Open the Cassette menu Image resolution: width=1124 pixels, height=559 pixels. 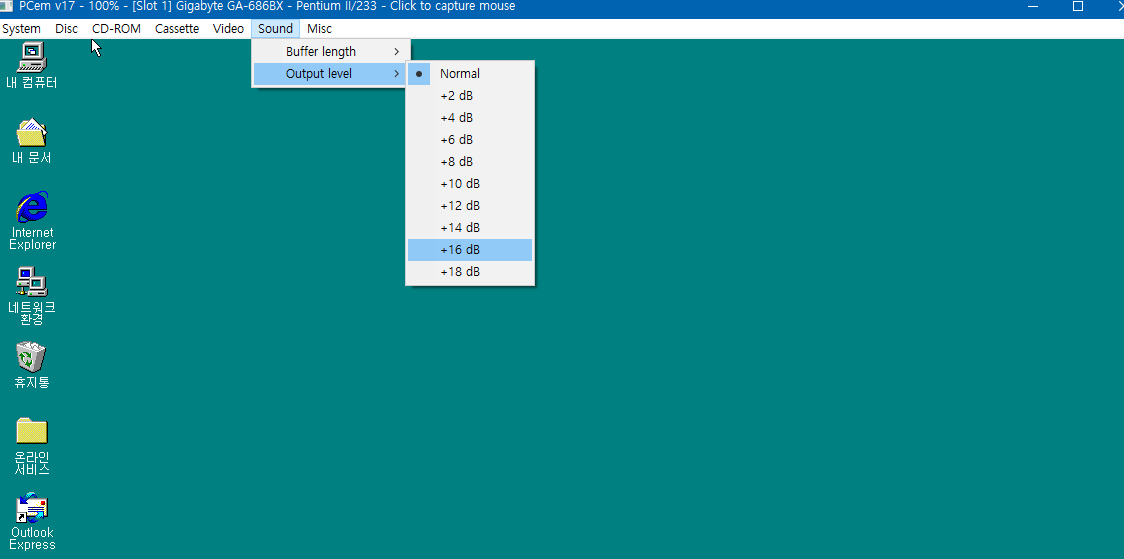point(177,29)
